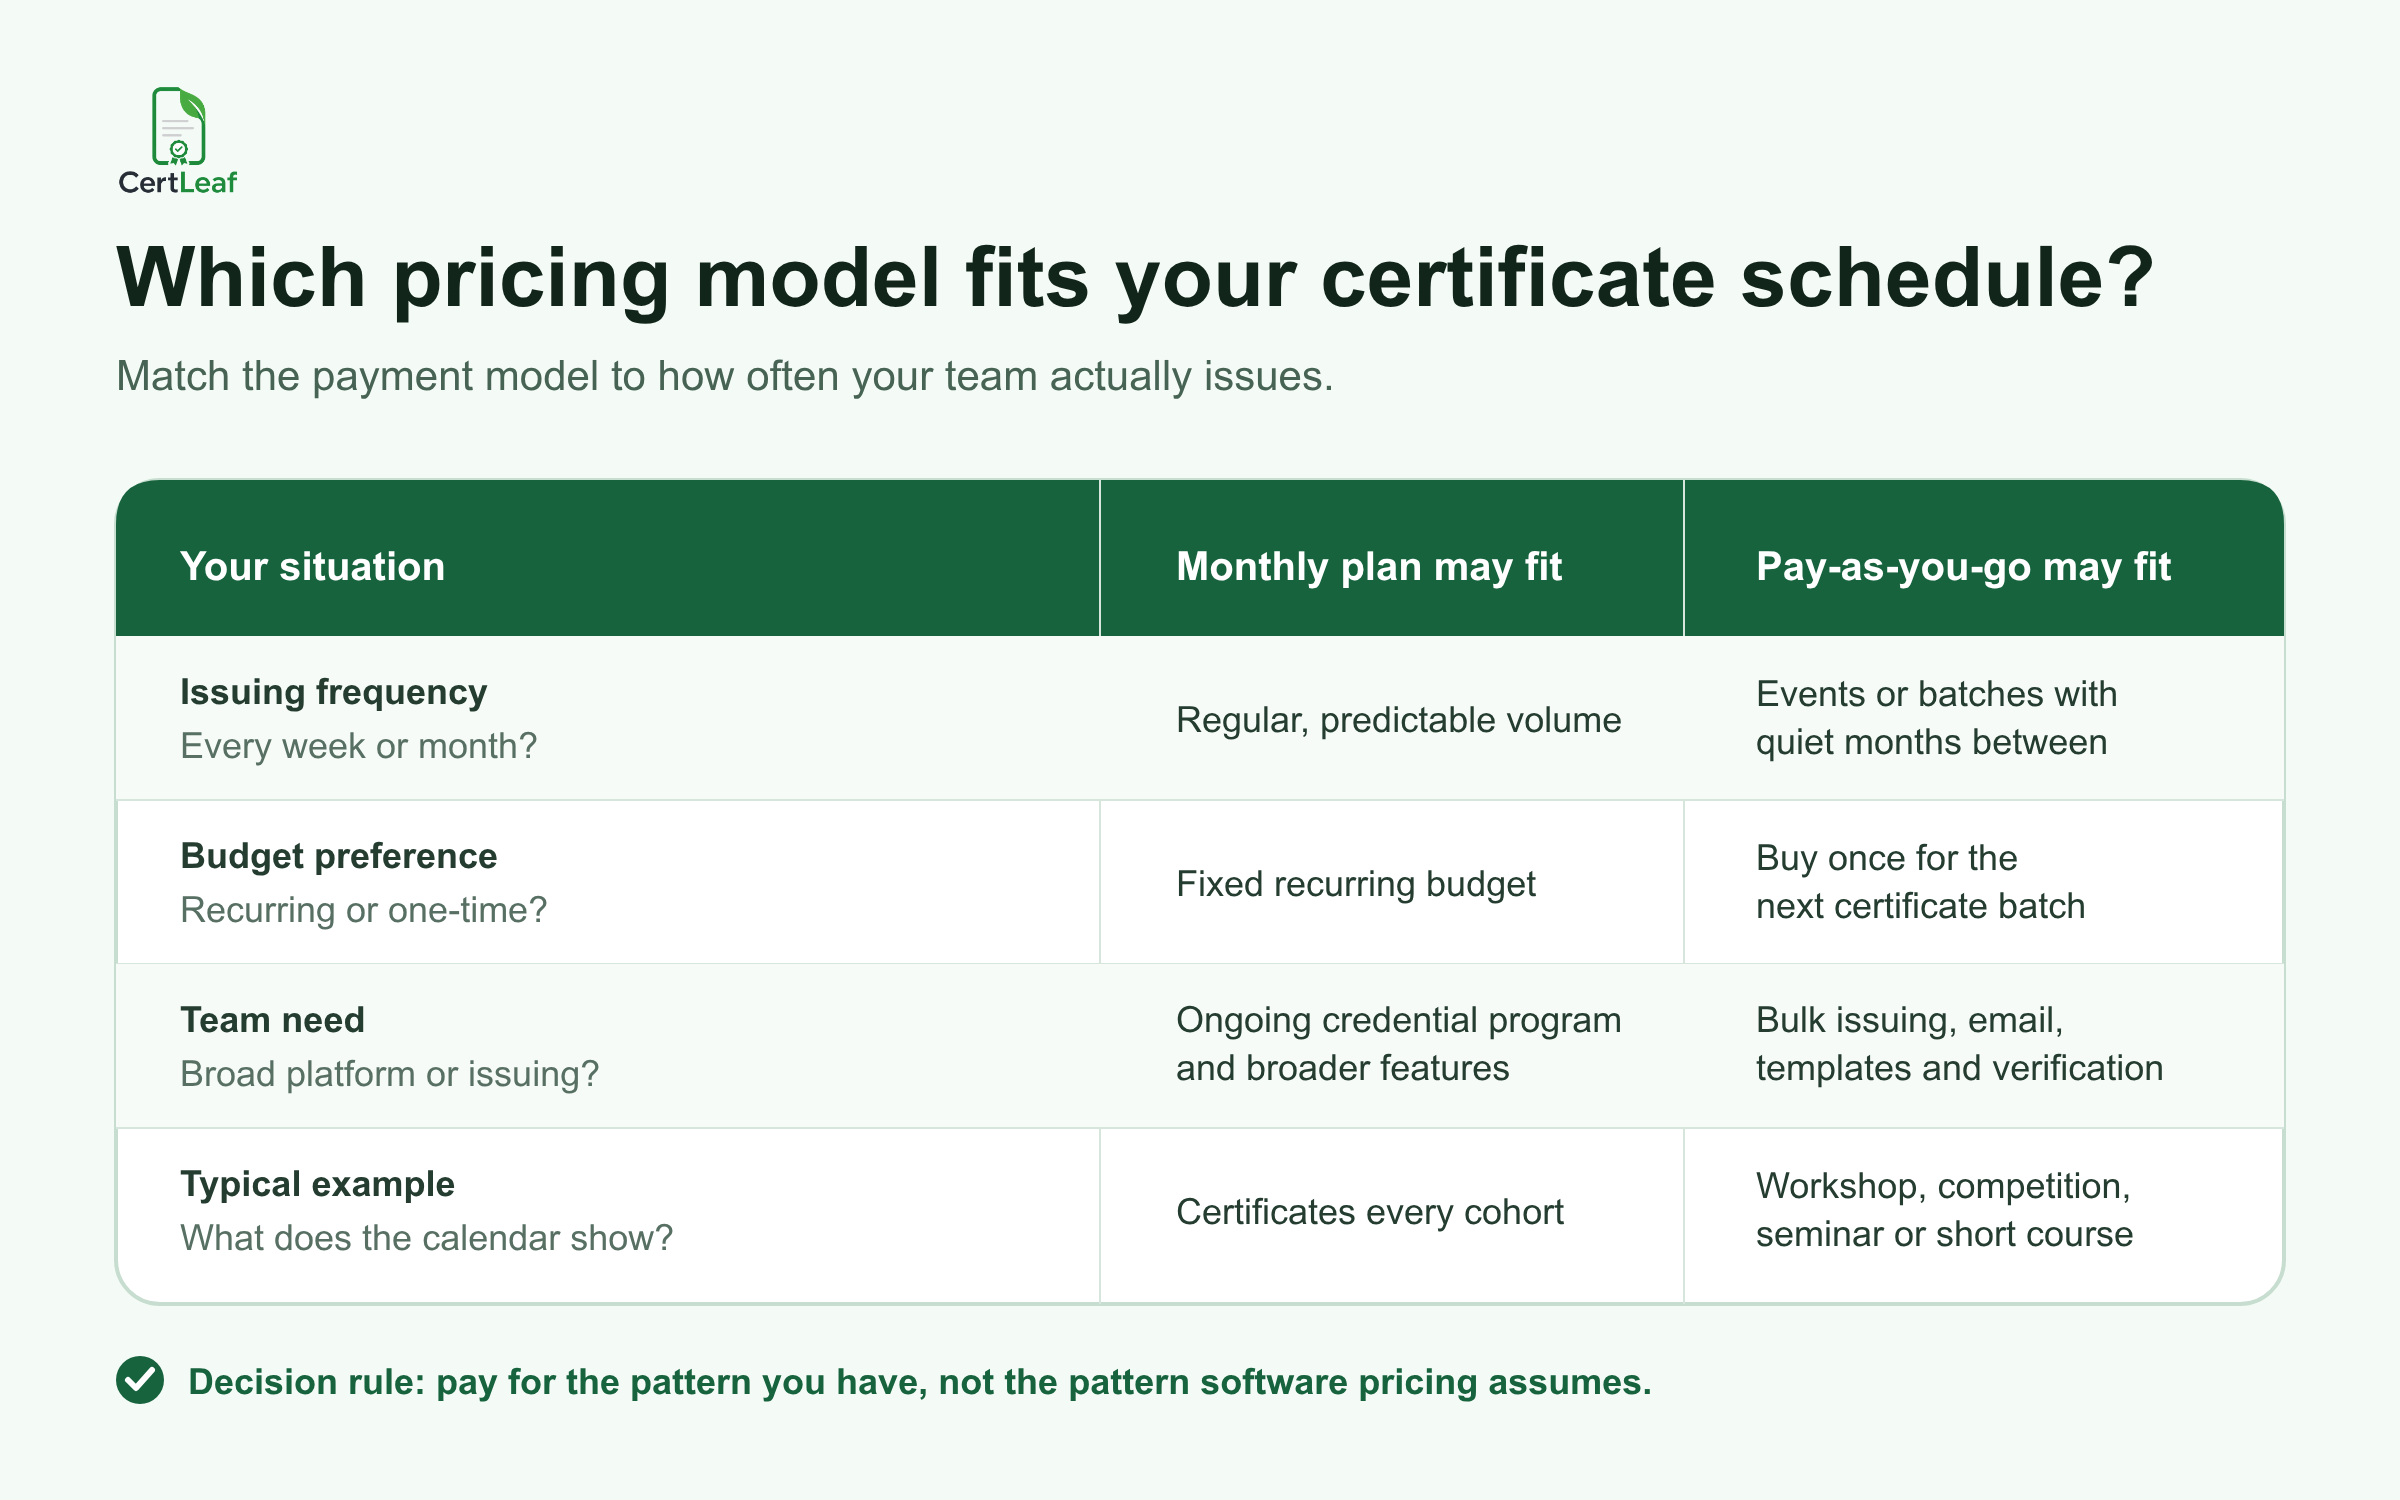This screenshot has height=1500, width=2400.
Task: Click the CertLeaf certificate leaf logo icon
Action: tap(179, 126)
